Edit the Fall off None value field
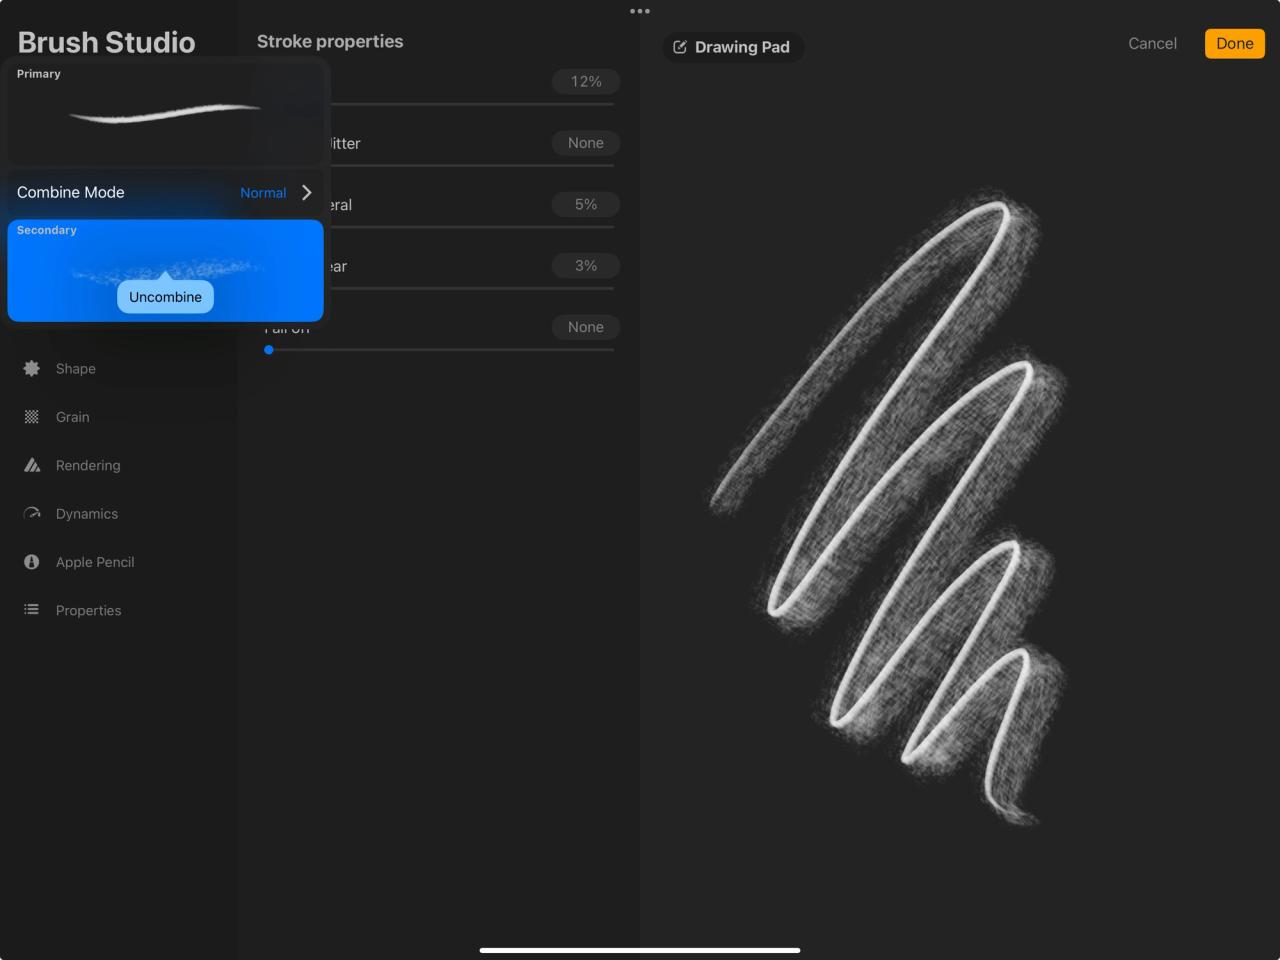Screen dimensions: 1280x960 coord(586,327)
